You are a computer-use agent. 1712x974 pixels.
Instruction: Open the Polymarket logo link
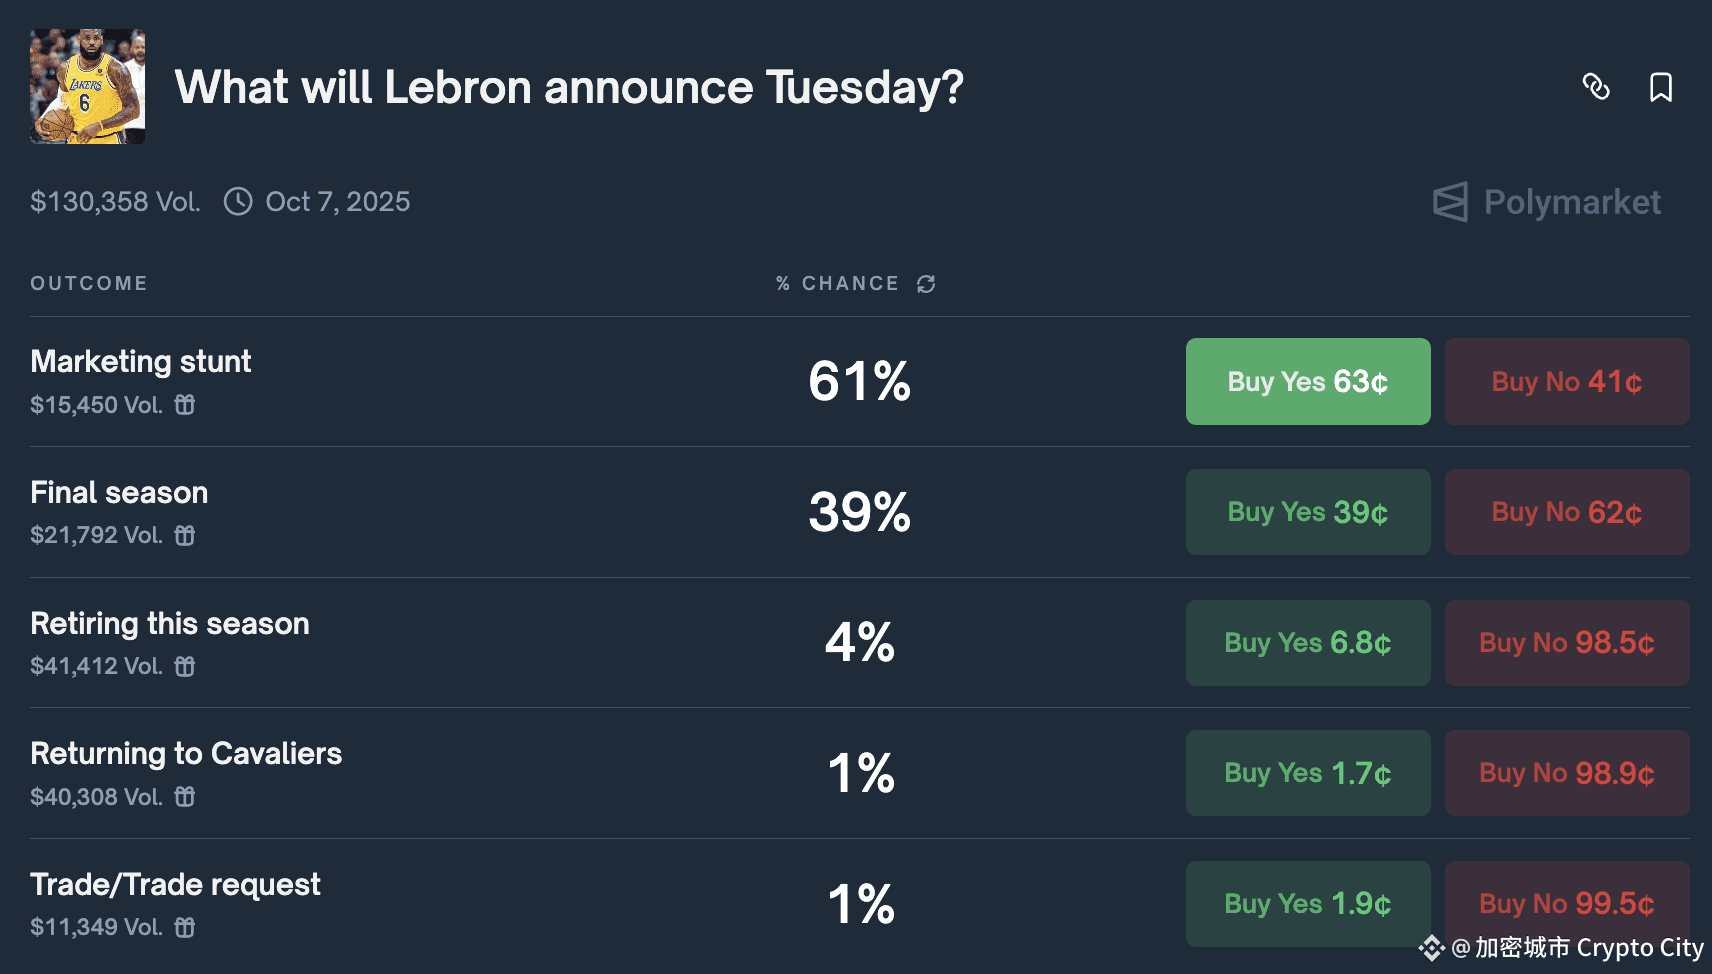pos(1547,202)
